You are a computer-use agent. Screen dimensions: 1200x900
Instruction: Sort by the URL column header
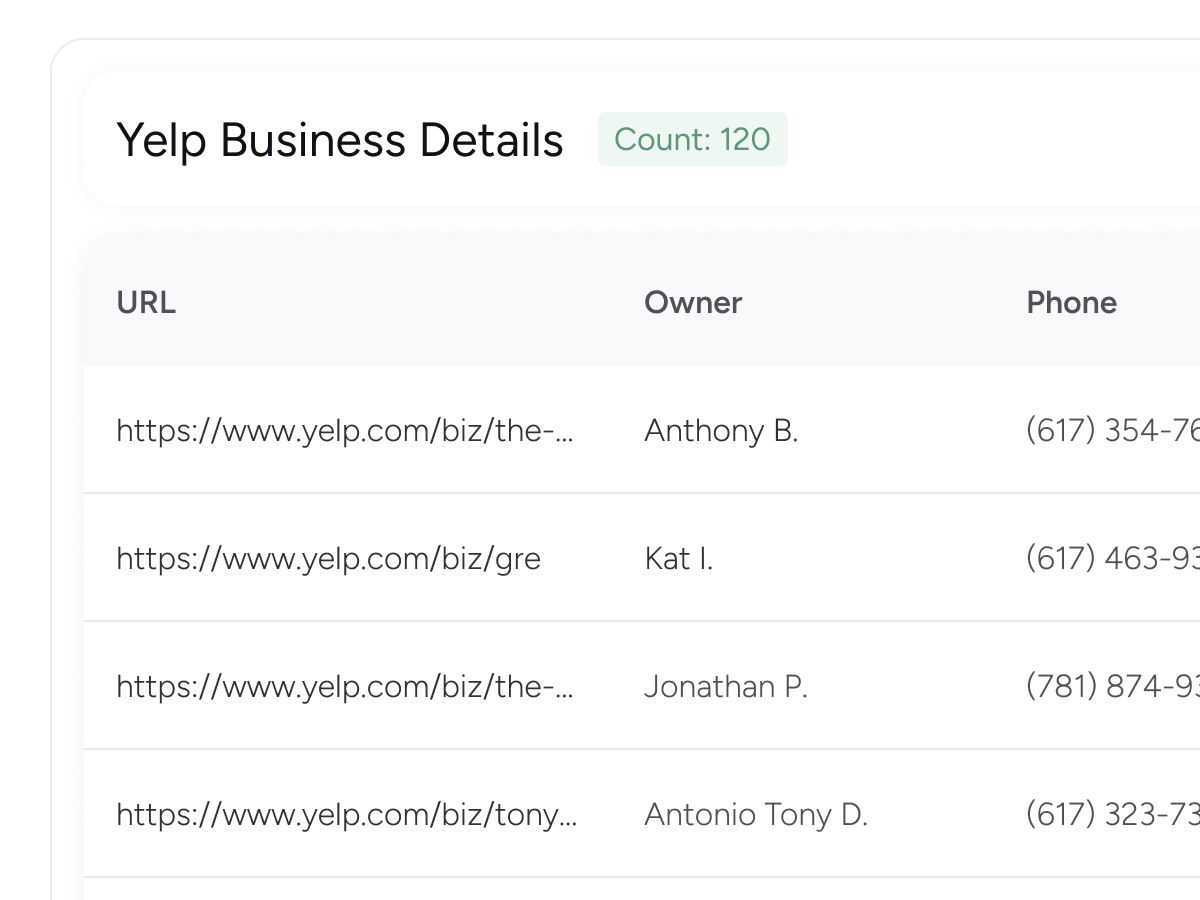146,303
